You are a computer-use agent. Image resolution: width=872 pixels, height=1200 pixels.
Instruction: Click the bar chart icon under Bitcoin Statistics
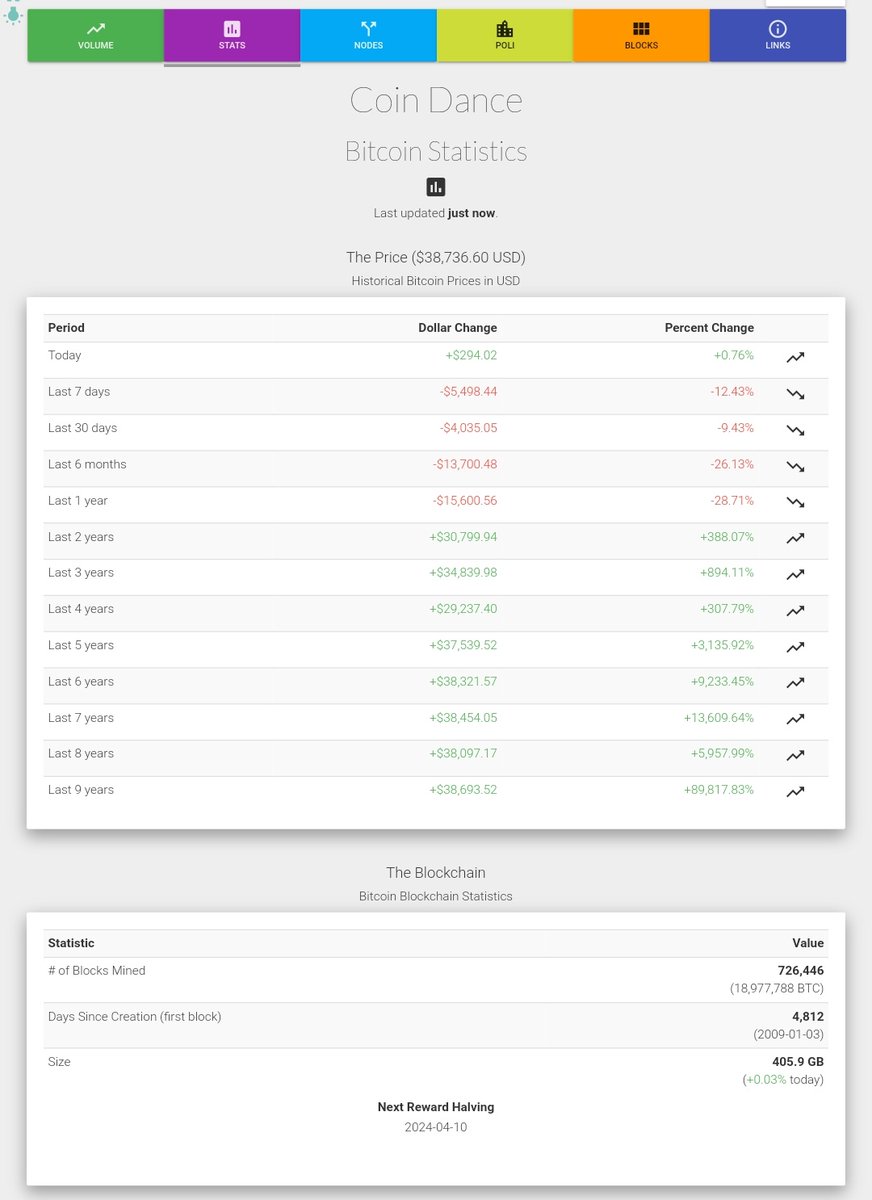[x=436, y=187]
